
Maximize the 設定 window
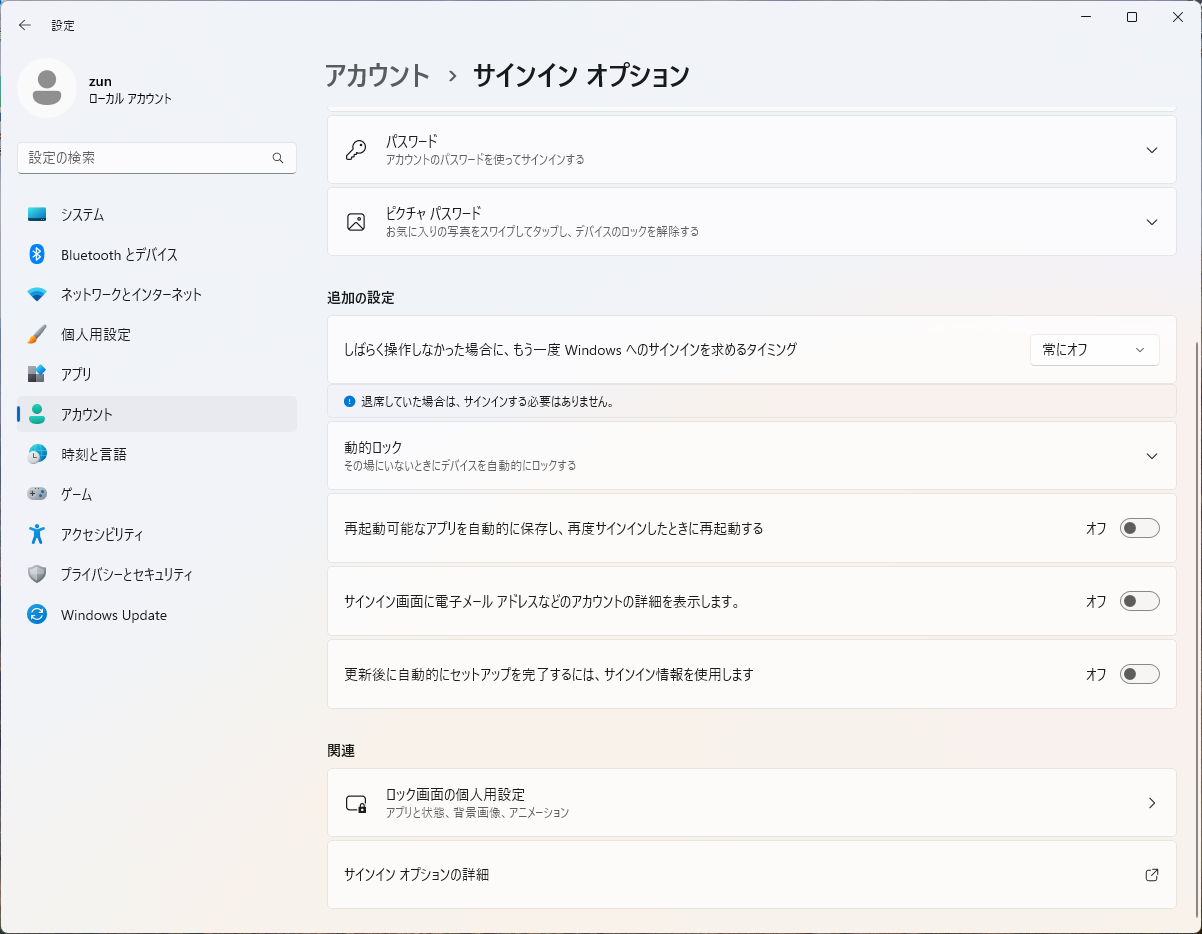coord(1132,17)
